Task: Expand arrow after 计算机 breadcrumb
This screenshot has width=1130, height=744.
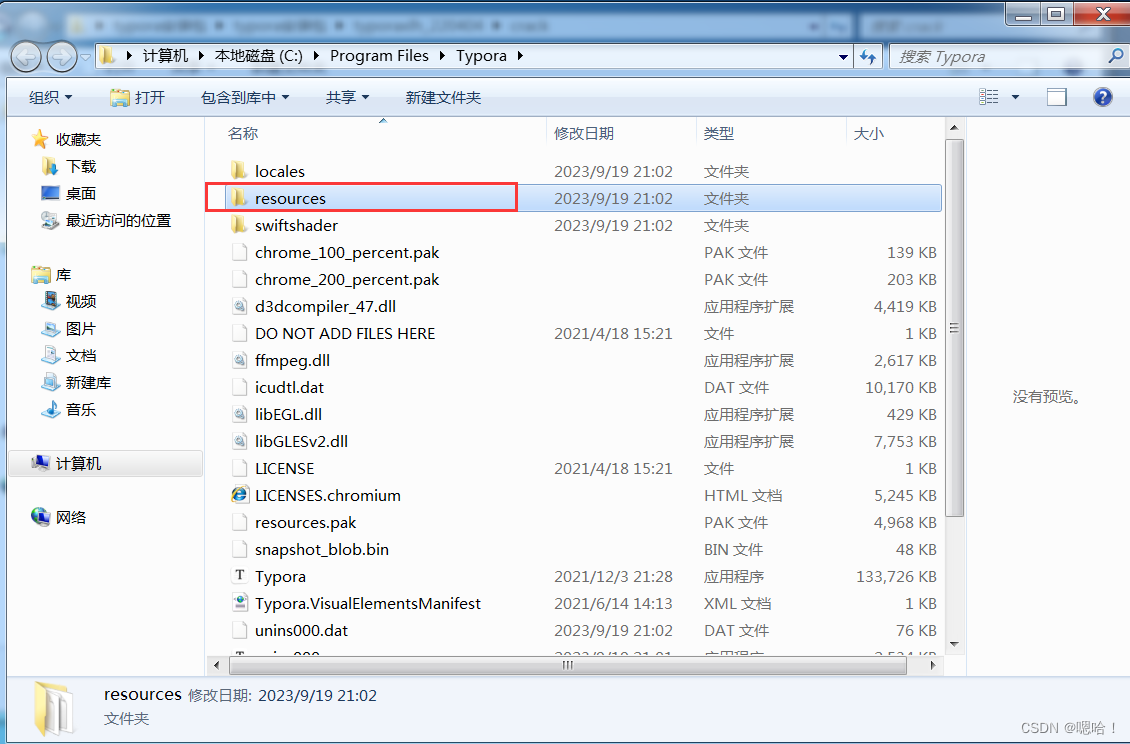Action: click(200, 56)
